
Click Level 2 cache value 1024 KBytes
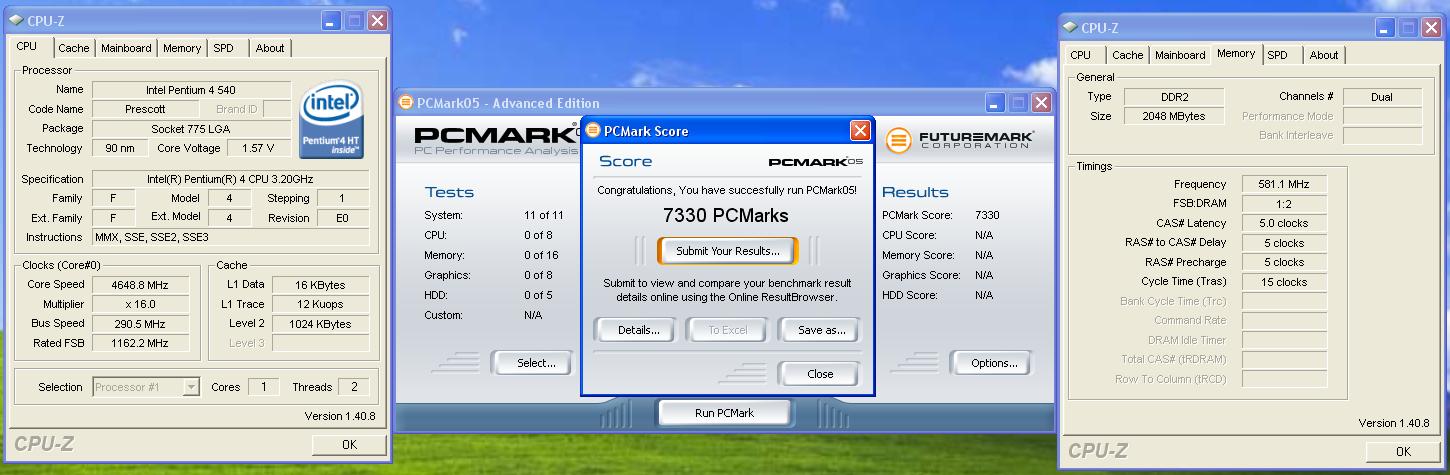point(320,324)
